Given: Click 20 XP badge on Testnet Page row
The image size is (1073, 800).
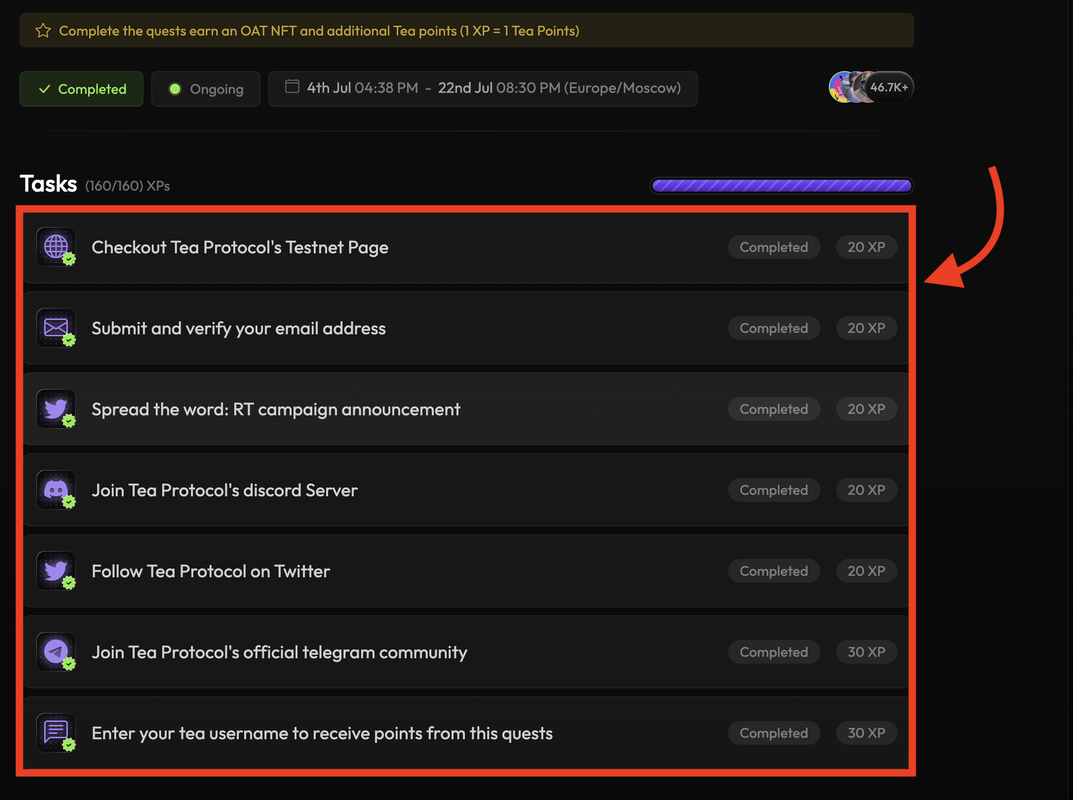Looking at the screenshot, I should tap(866, 247).
